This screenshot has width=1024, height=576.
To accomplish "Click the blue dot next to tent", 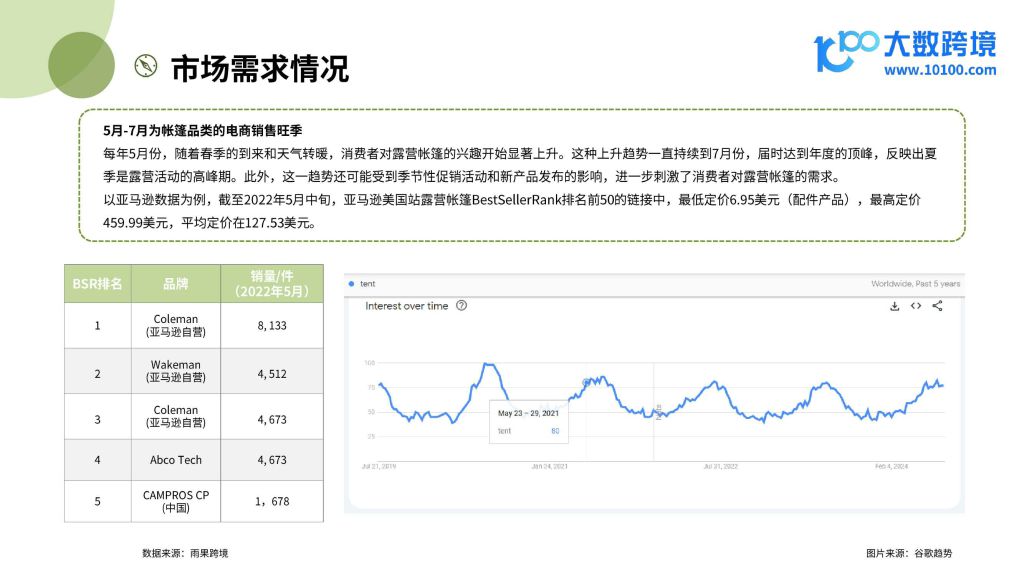I will 351,283.
